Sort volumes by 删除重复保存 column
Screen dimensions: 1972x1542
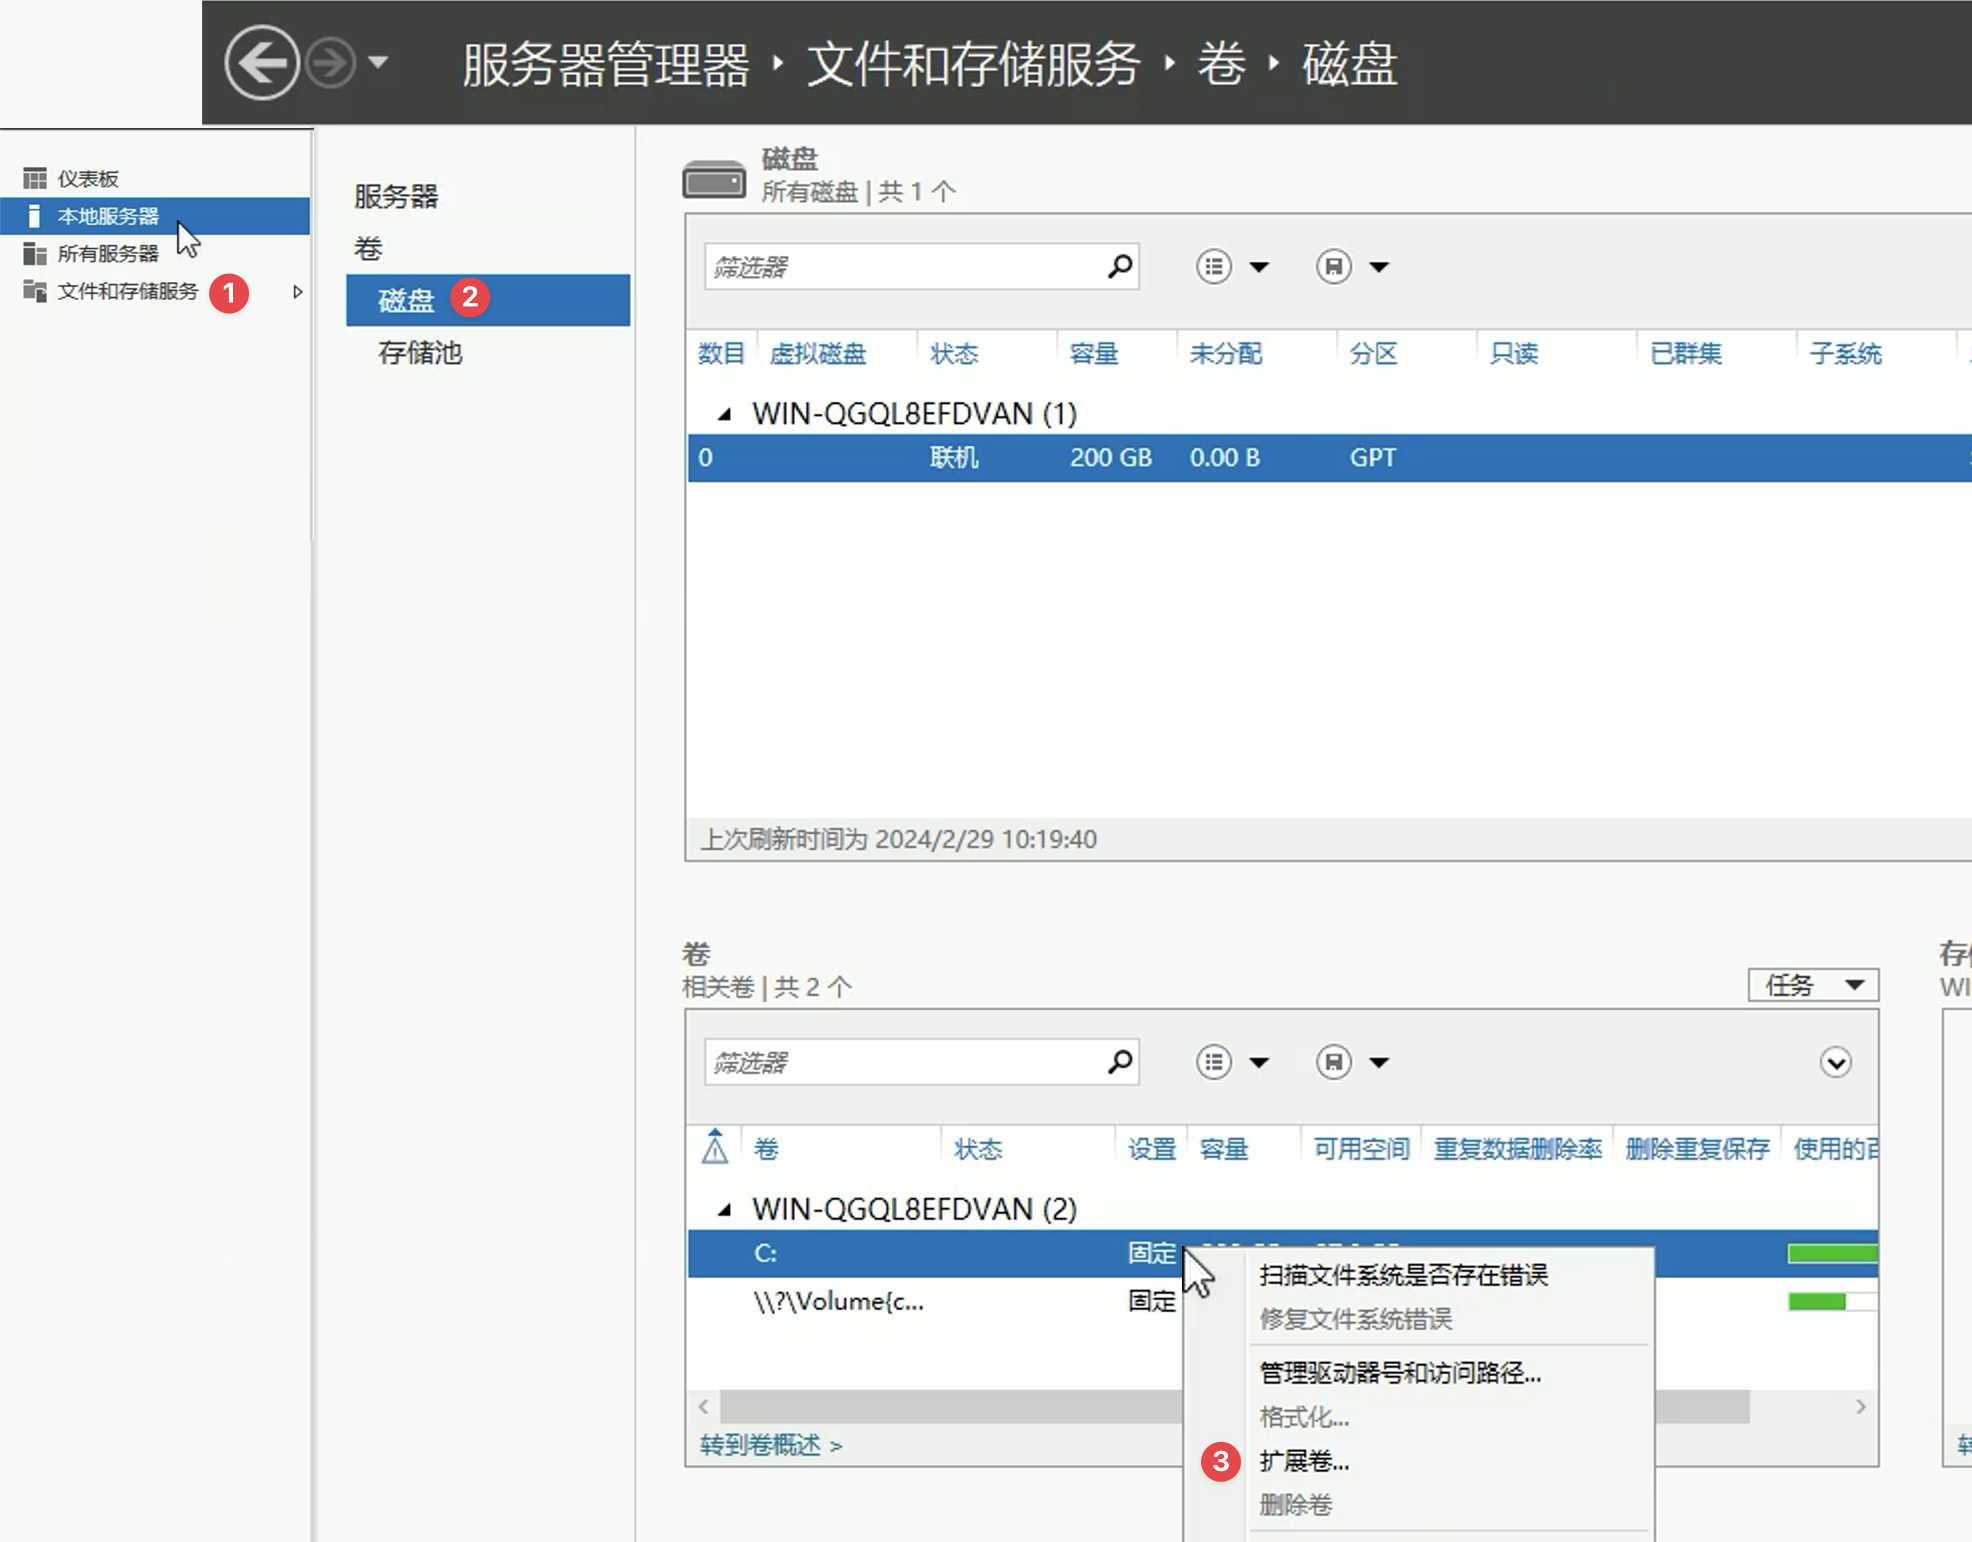coord(1697,1149)
